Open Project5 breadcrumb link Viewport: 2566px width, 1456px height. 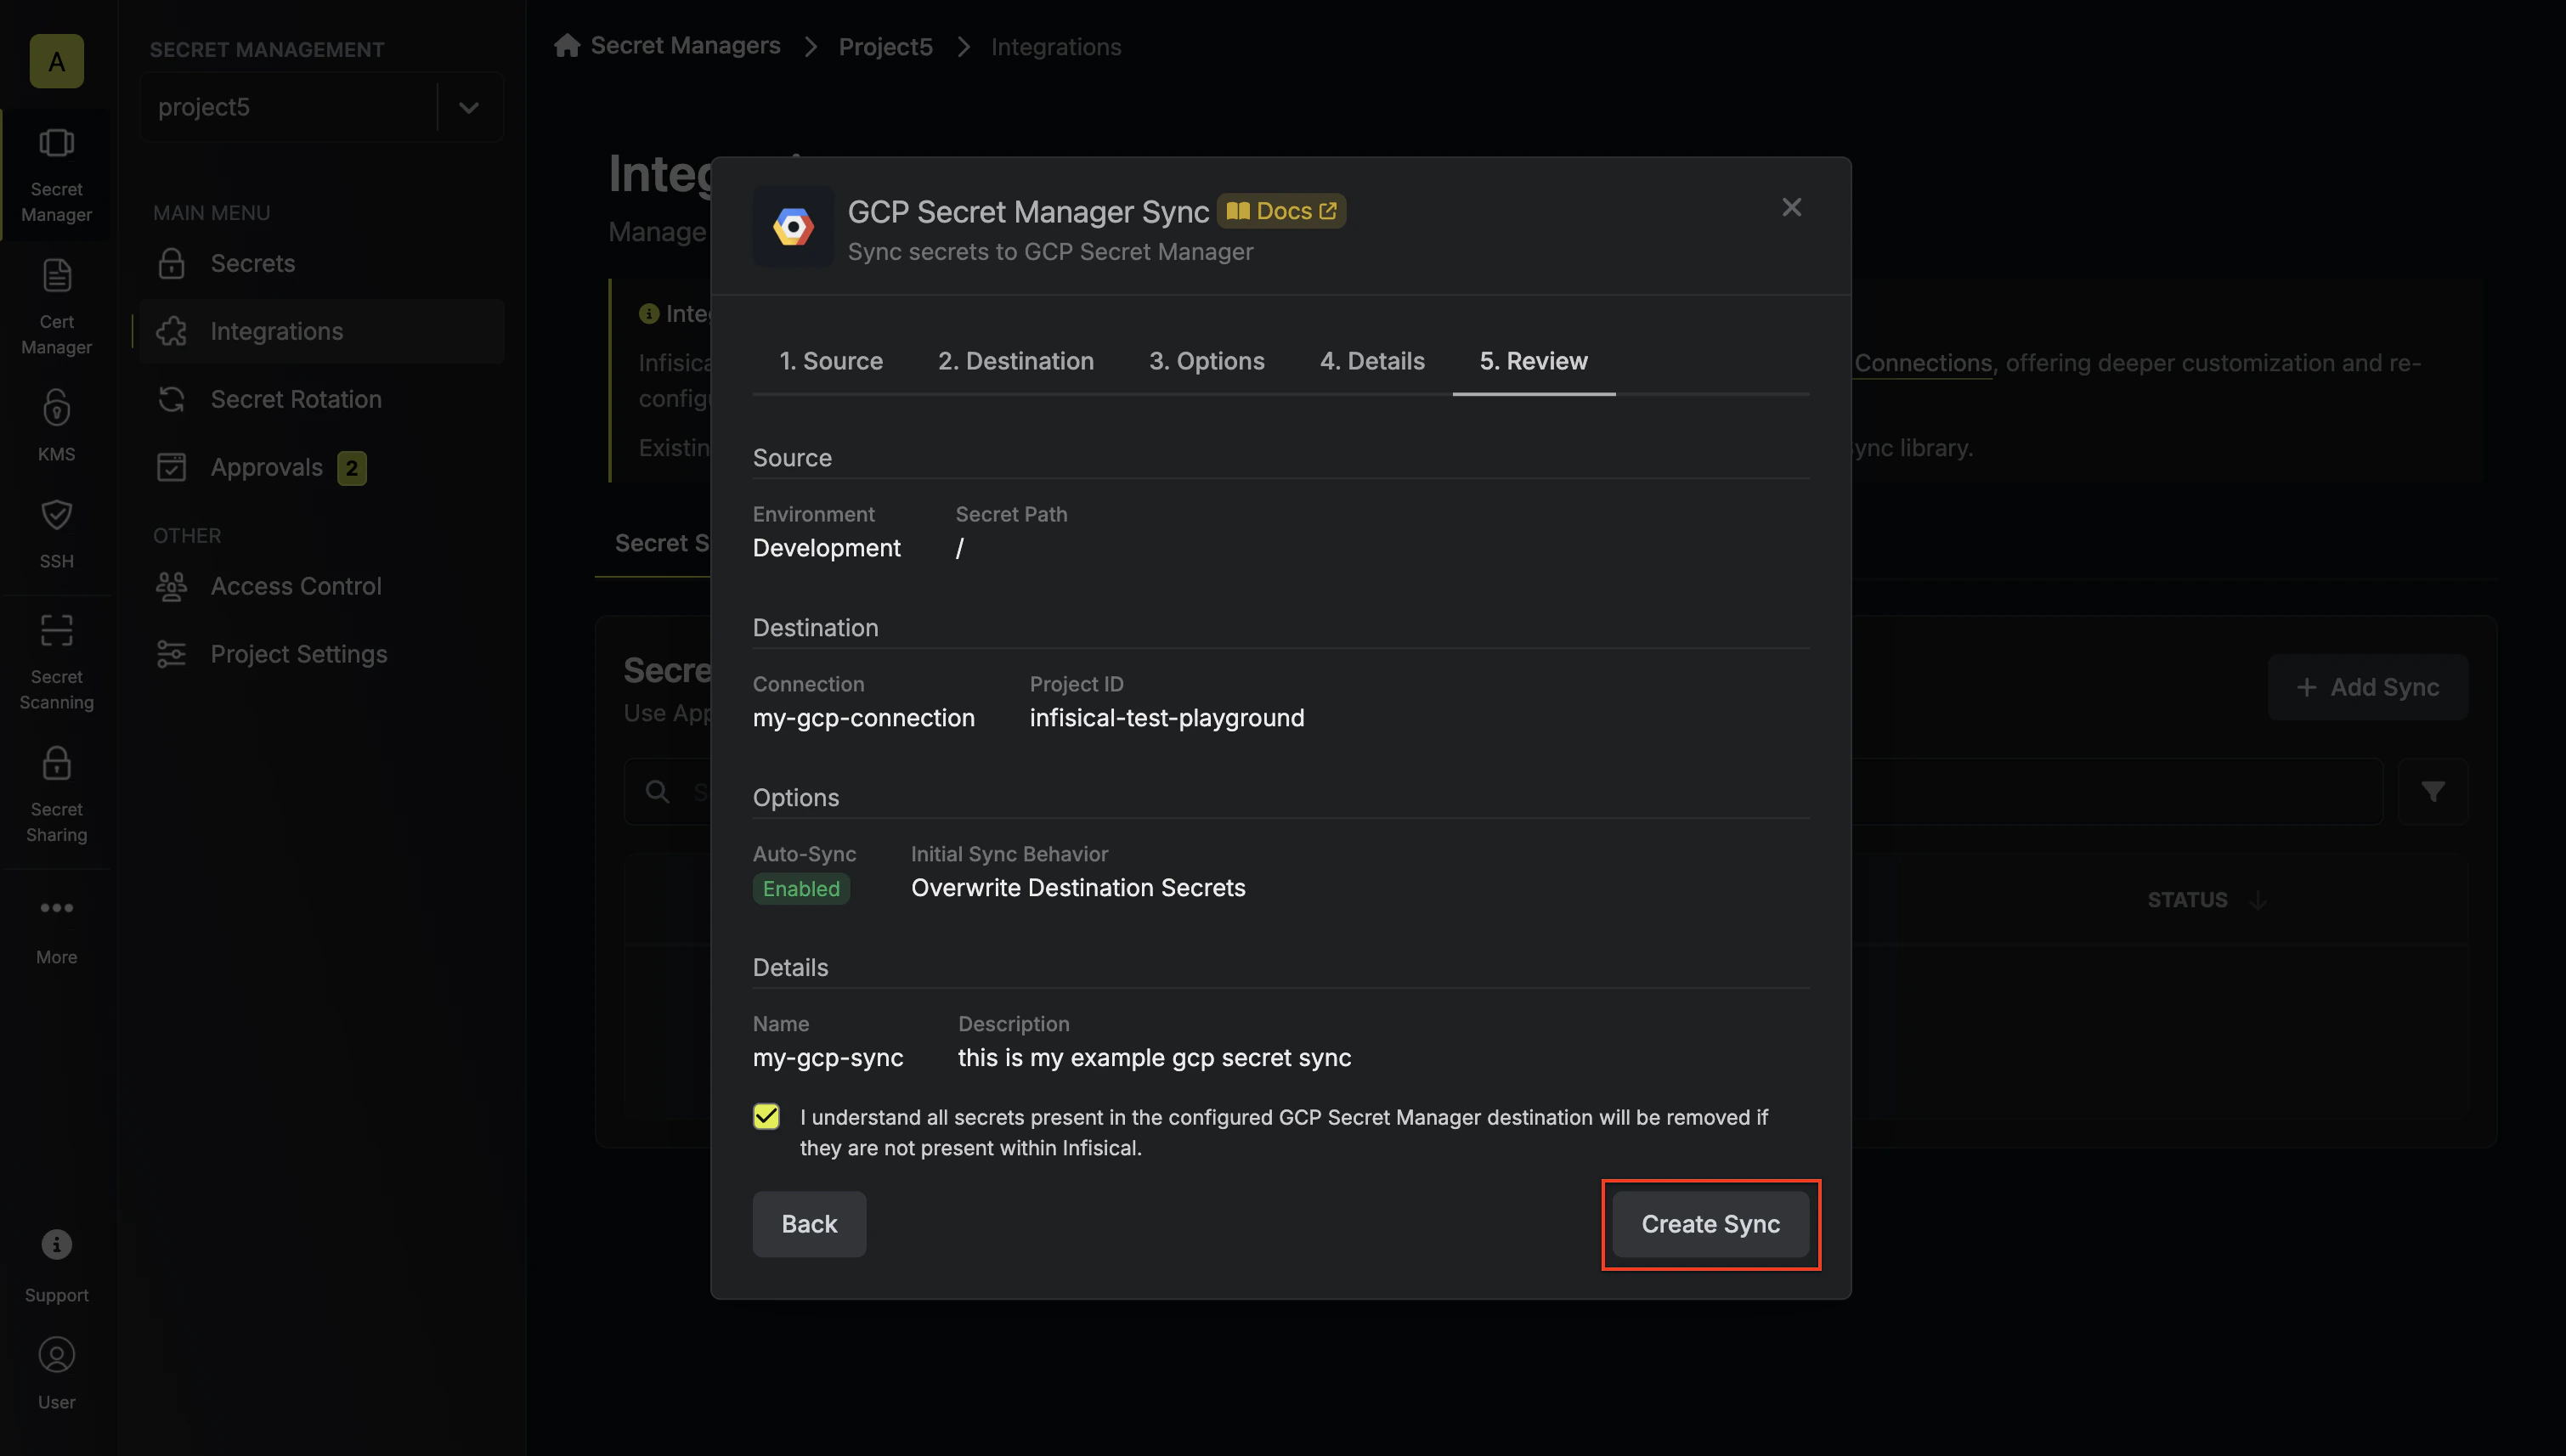885,46
